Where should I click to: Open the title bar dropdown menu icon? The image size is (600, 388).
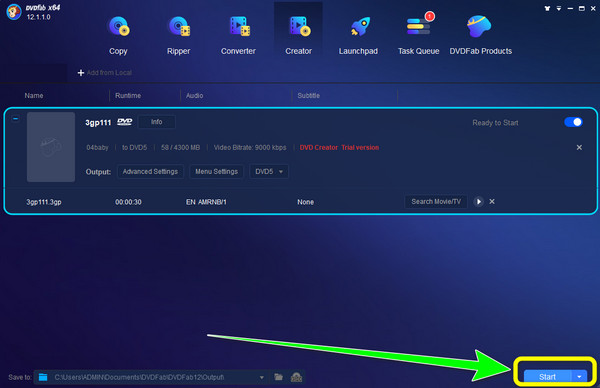[x=559, y=8]
